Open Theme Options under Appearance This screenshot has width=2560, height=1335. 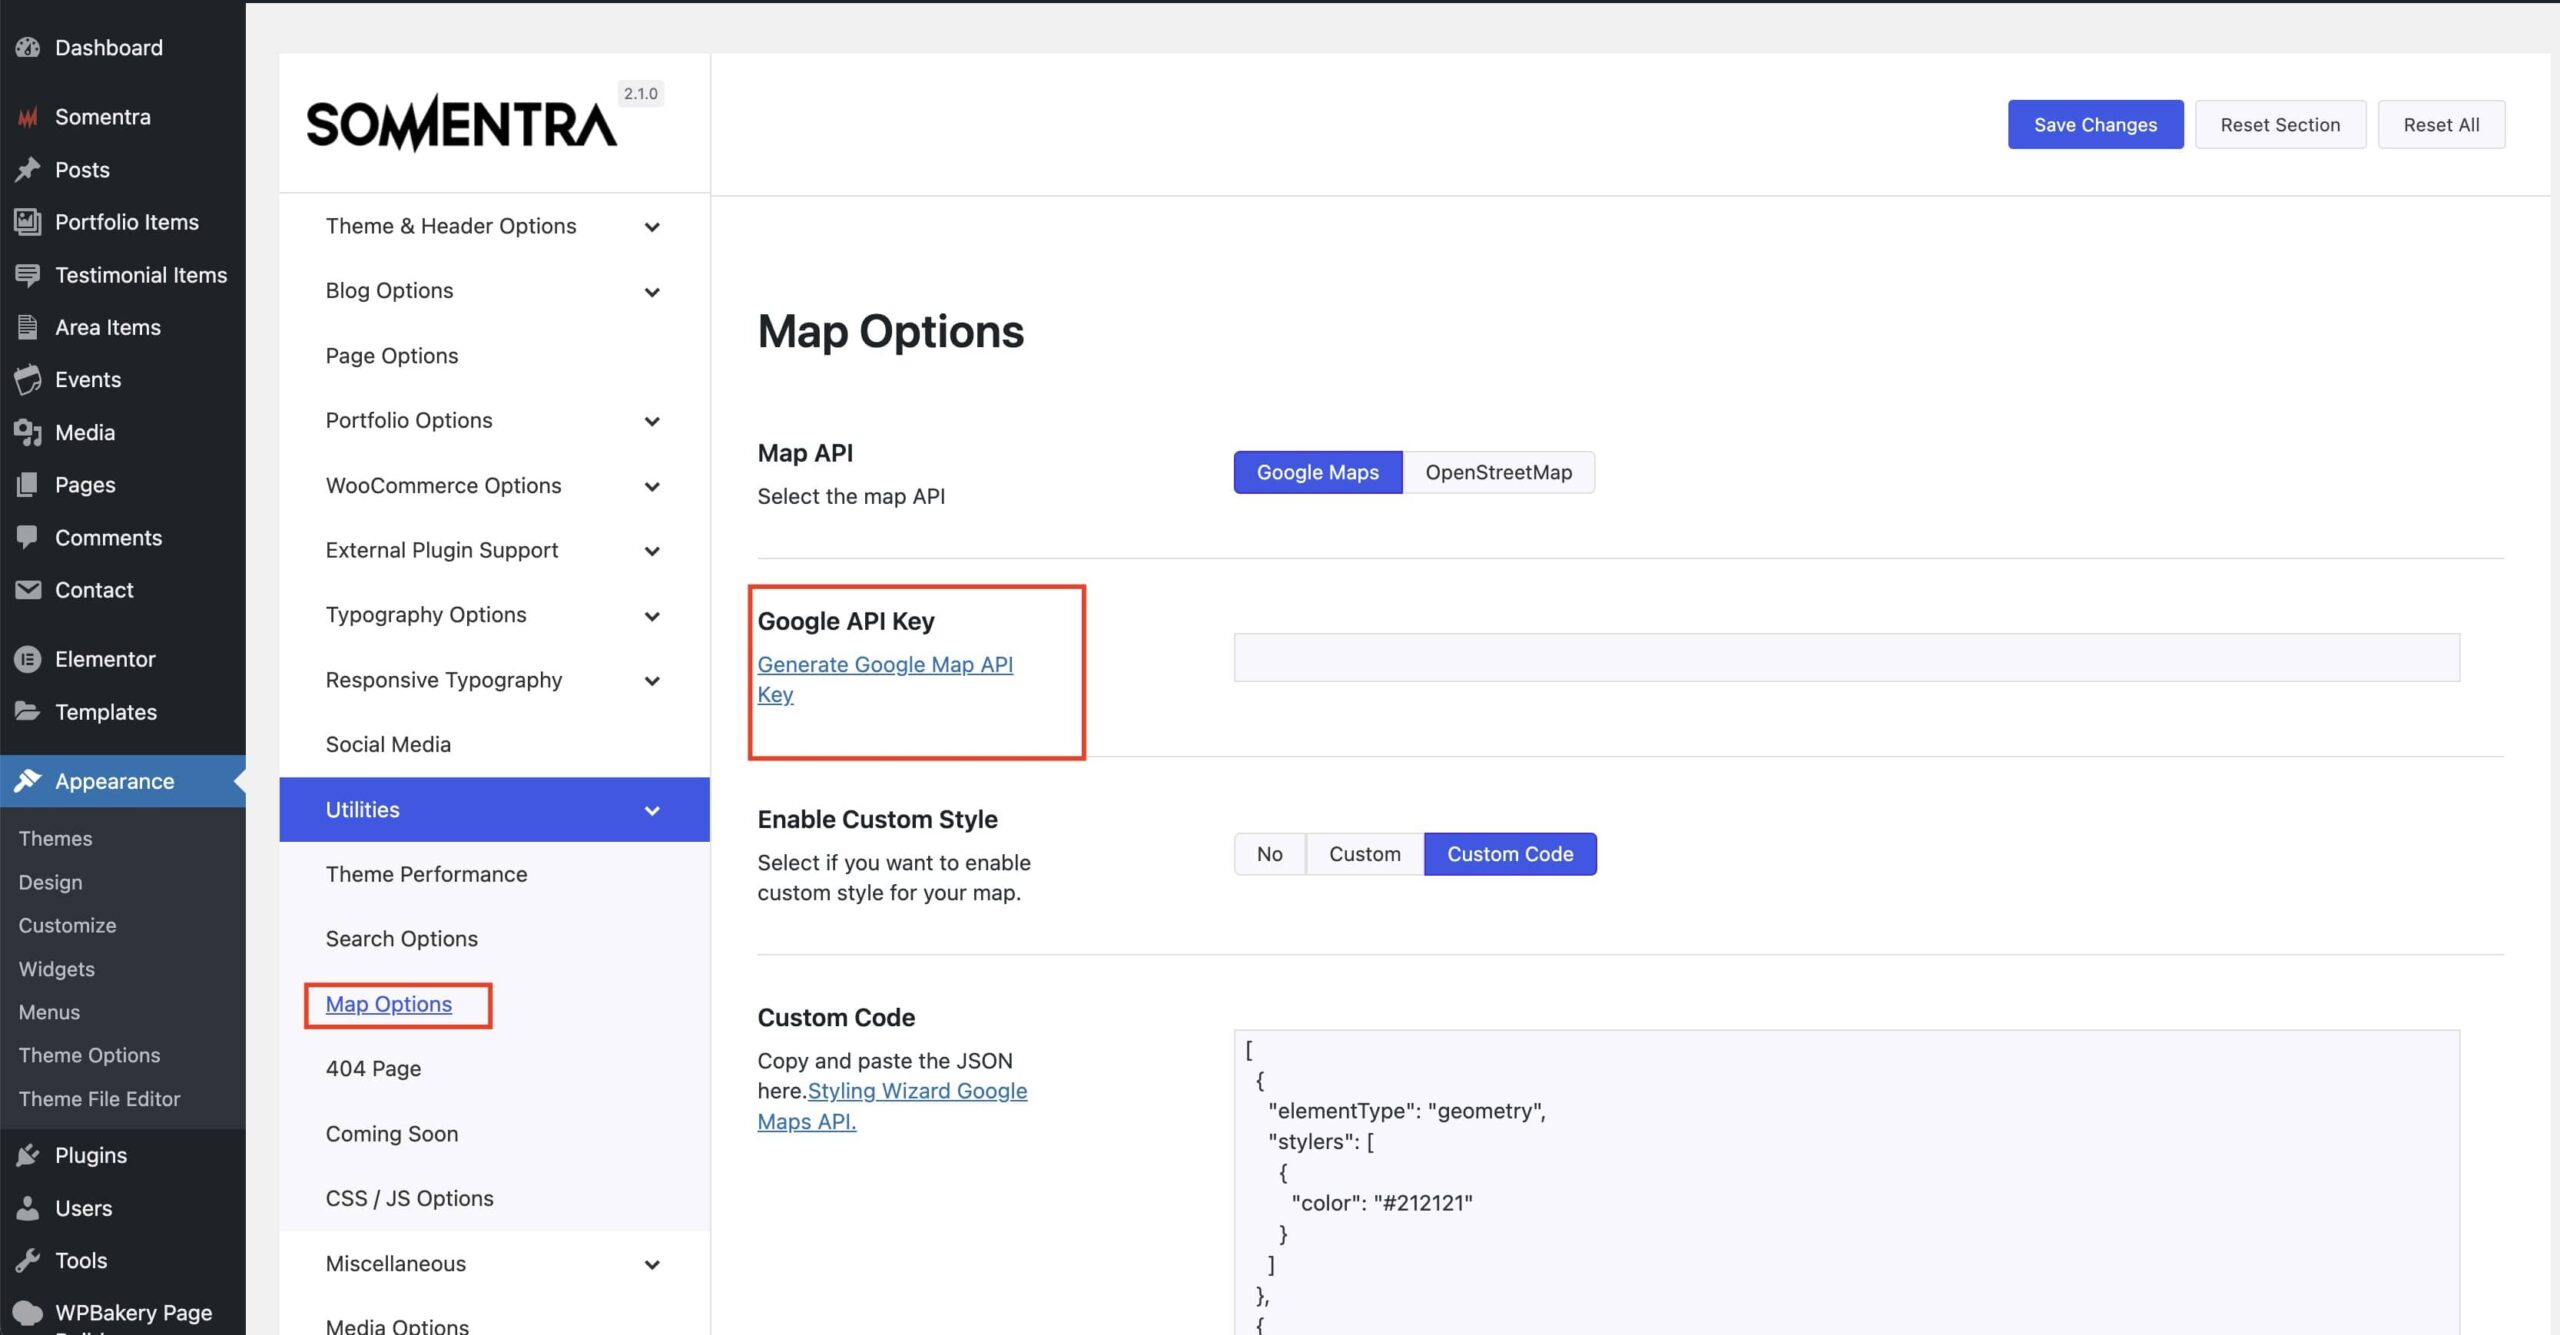89,1055
